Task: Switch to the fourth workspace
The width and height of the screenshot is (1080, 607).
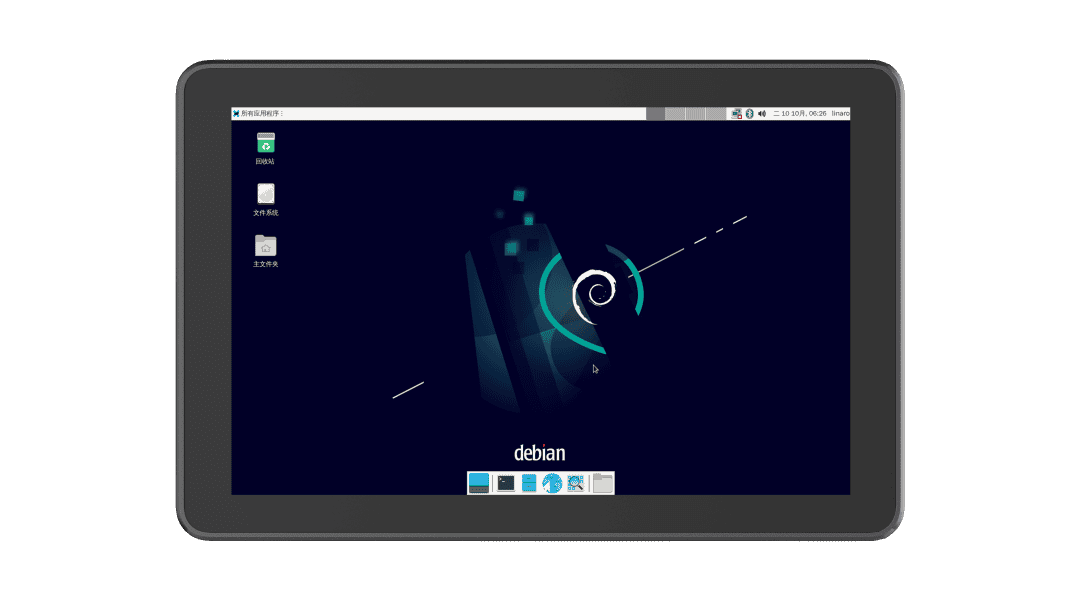Action: [716, 114]
